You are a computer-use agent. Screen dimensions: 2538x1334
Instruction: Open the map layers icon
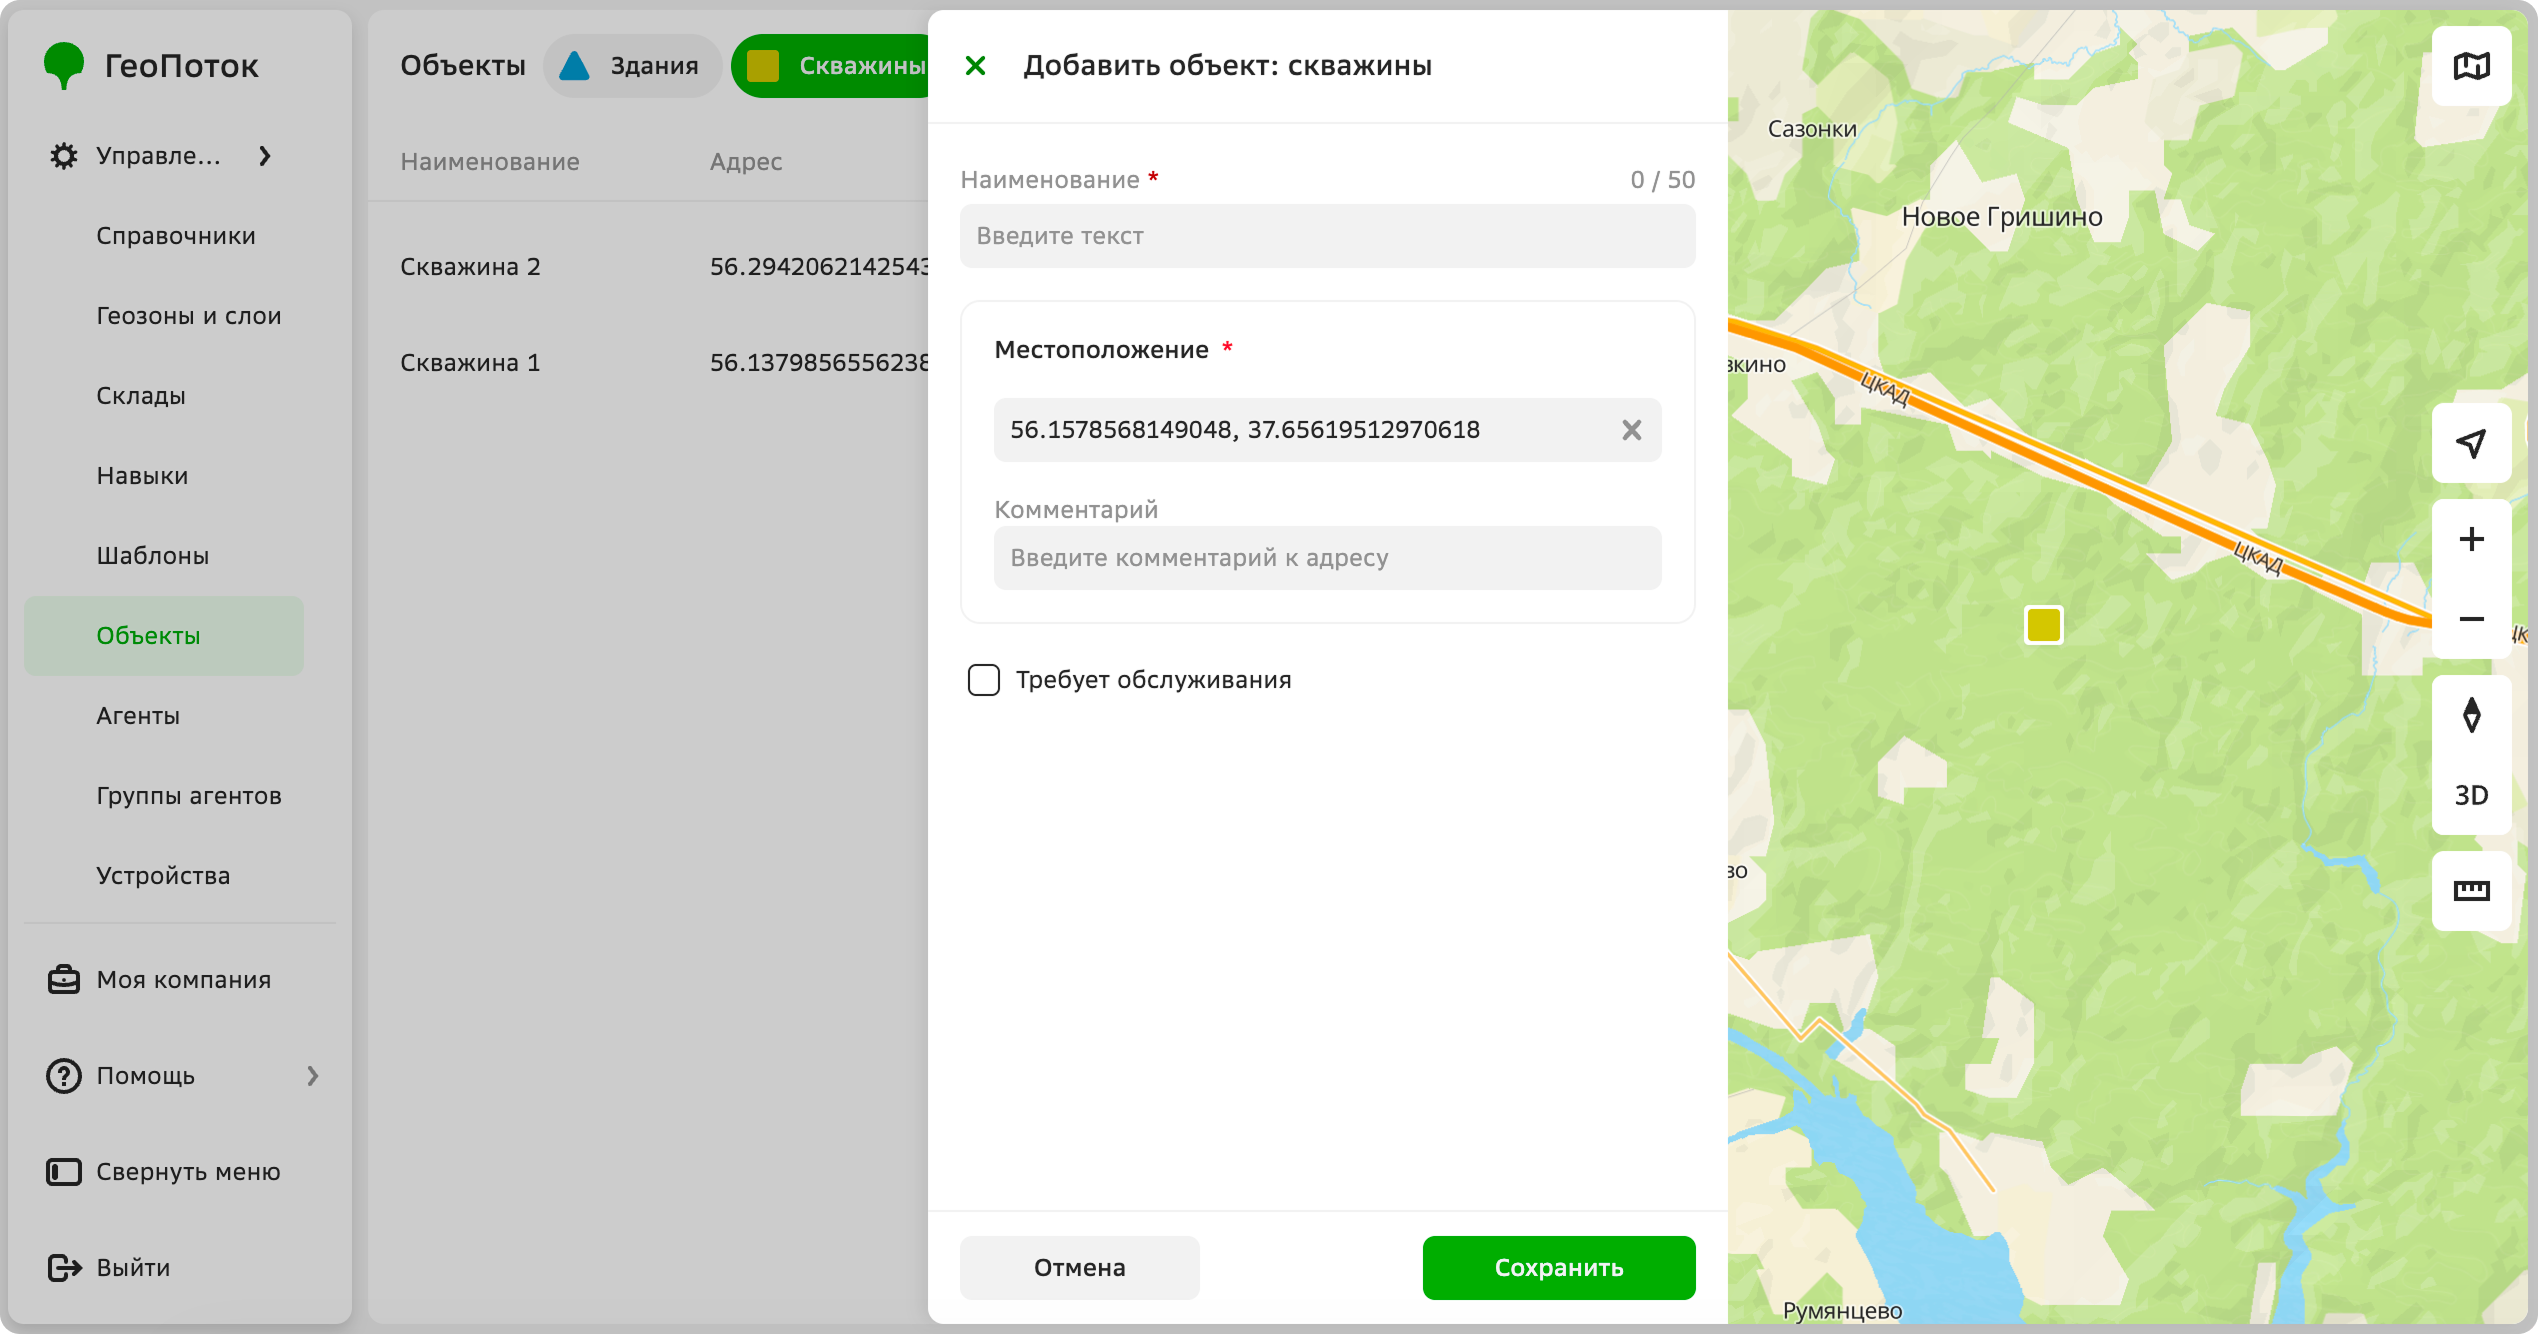pos(2471,66)
